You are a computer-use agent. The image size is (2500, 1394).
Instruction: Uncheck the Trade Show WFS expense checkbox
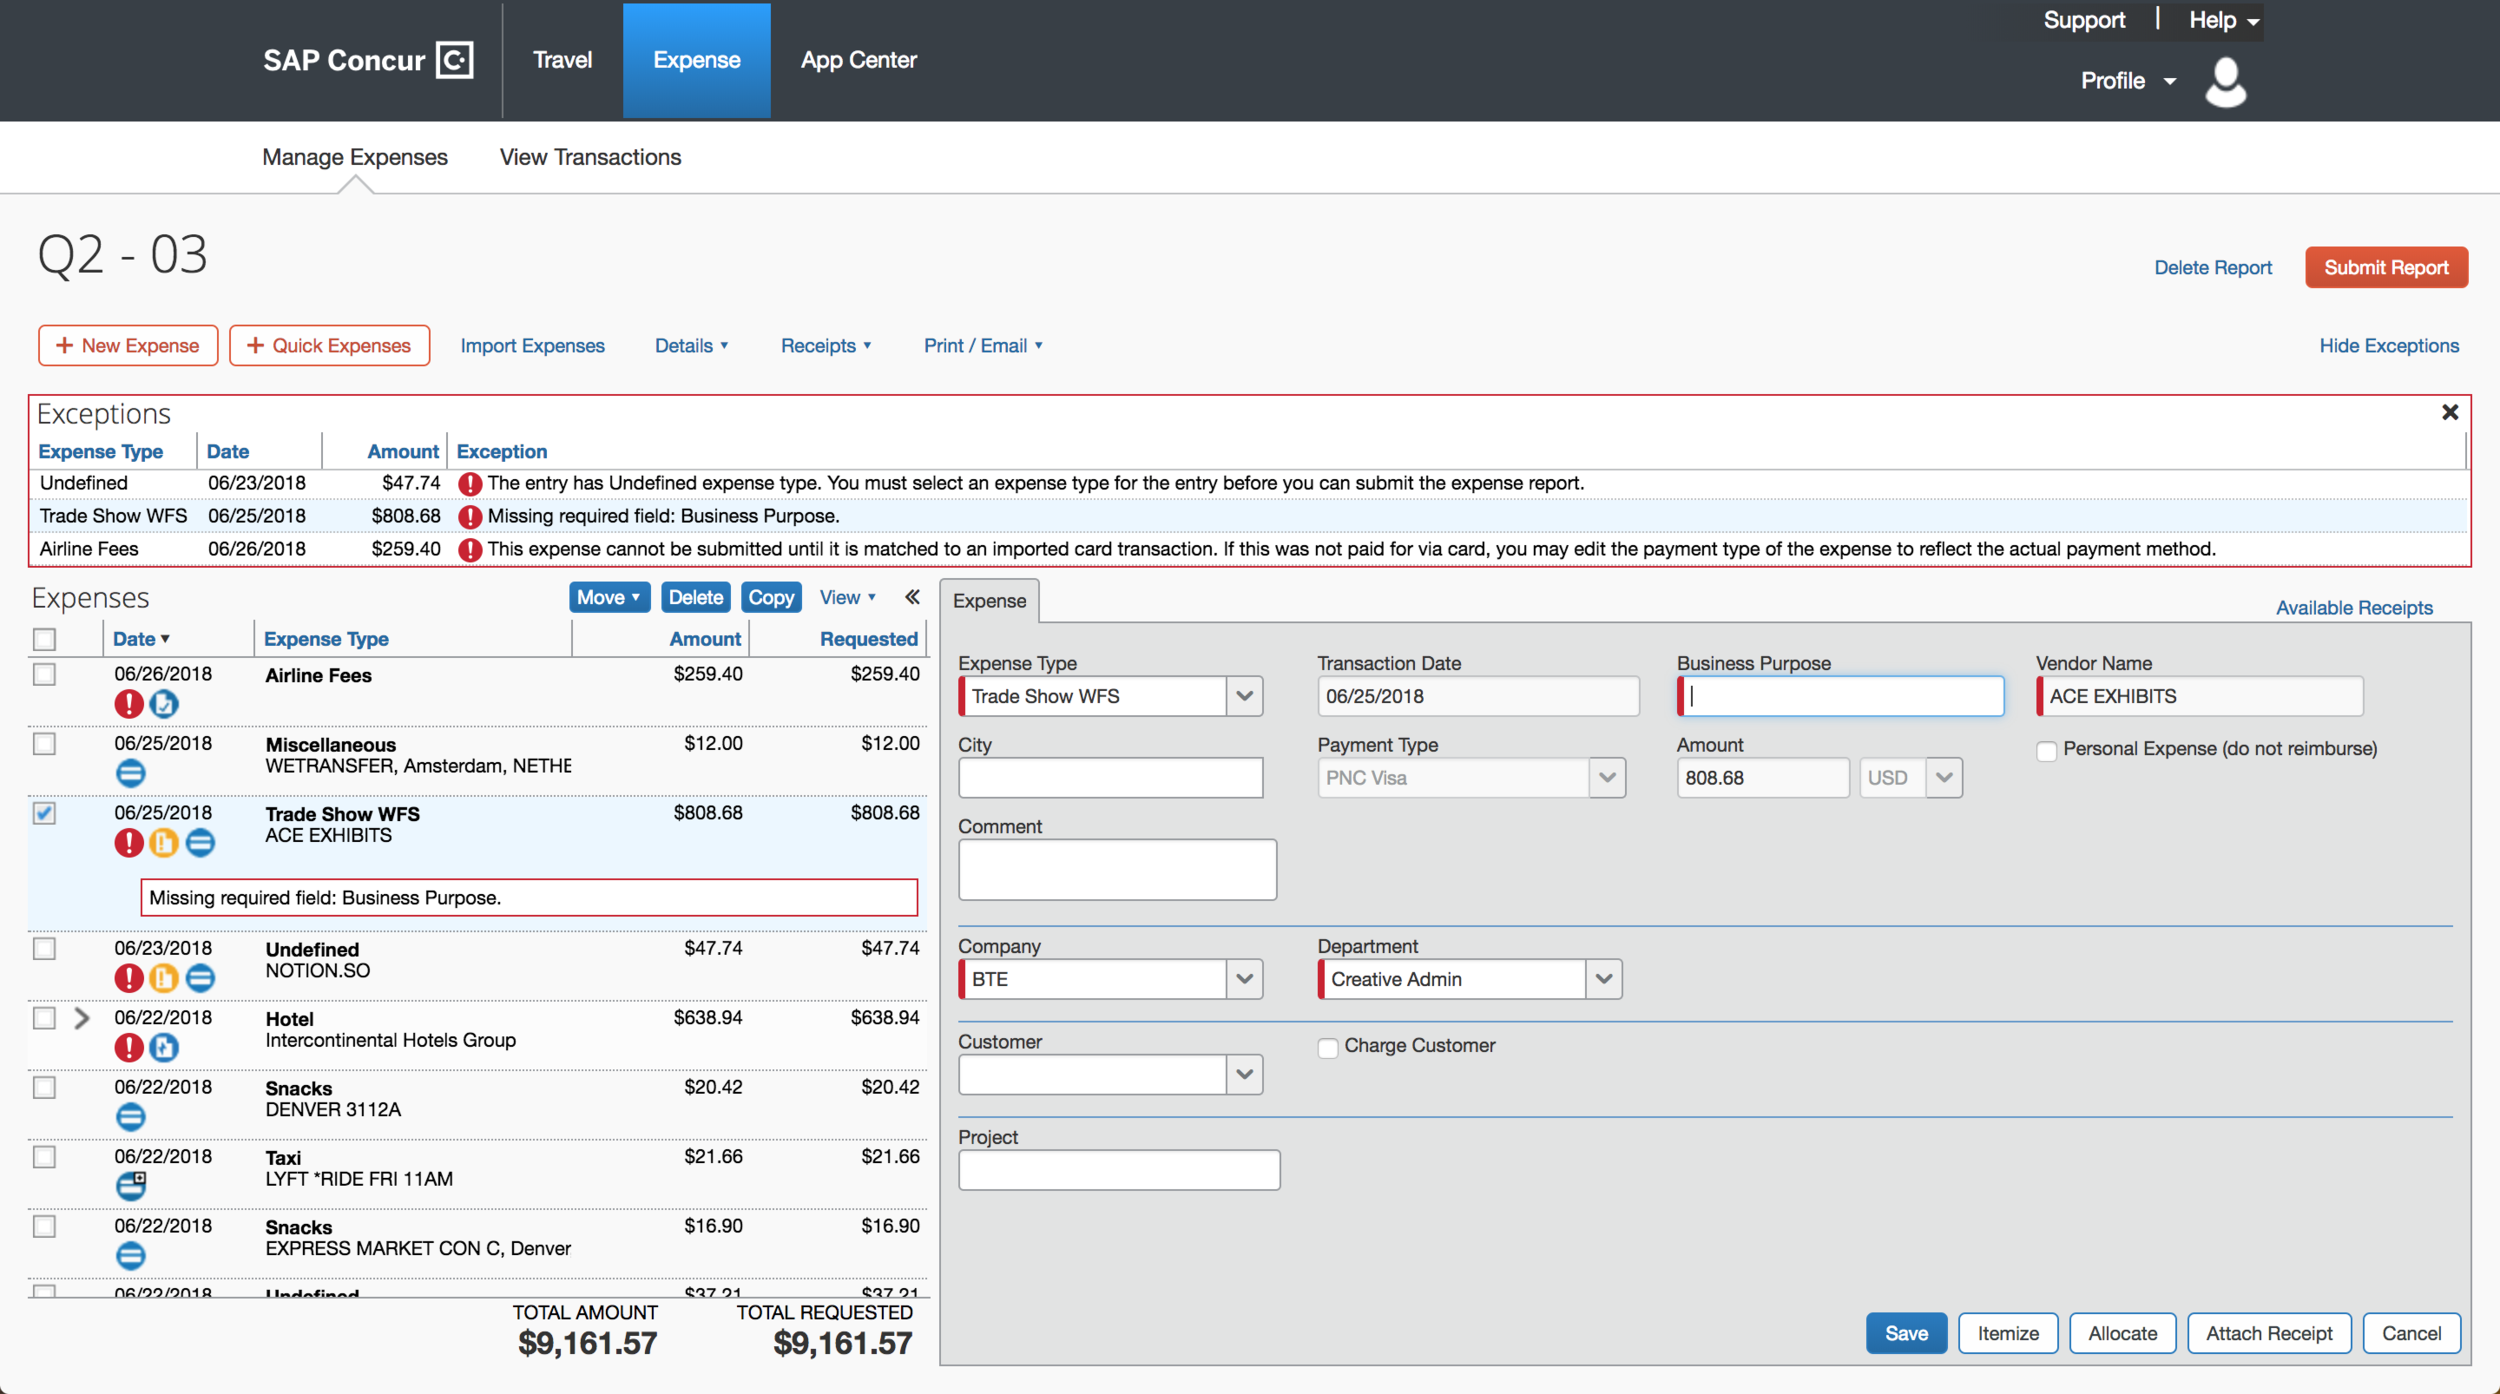[44, 813]
